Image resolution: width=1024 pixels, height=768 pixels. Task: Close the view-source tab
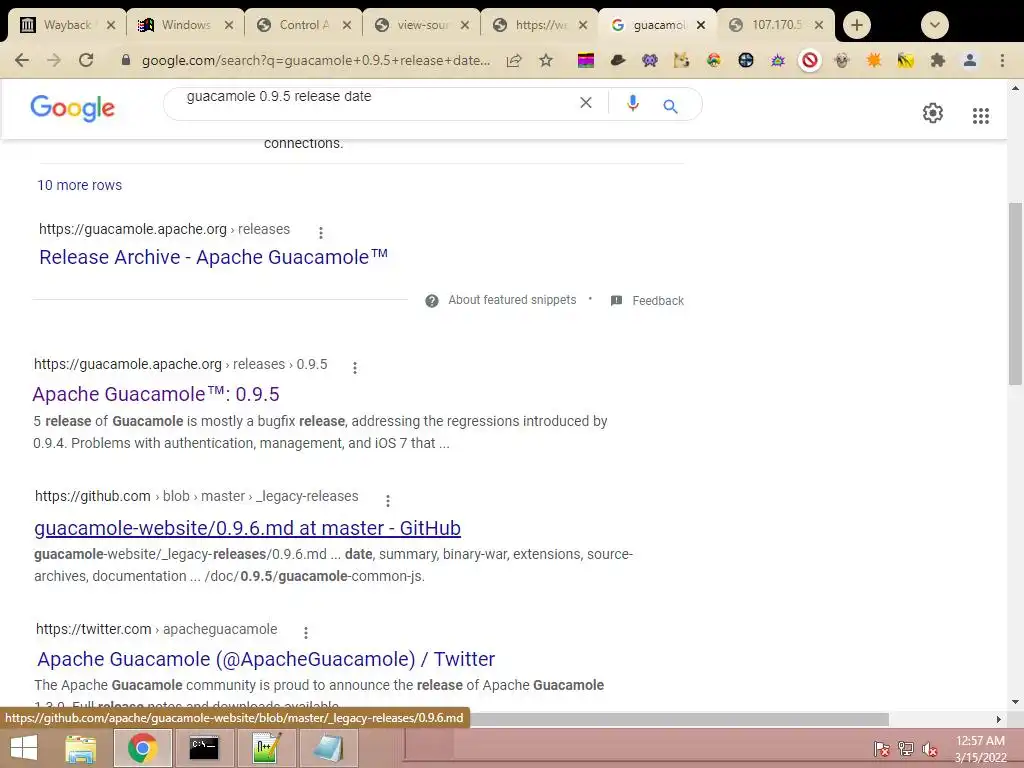pyautogui.click(x=465, y=25)
